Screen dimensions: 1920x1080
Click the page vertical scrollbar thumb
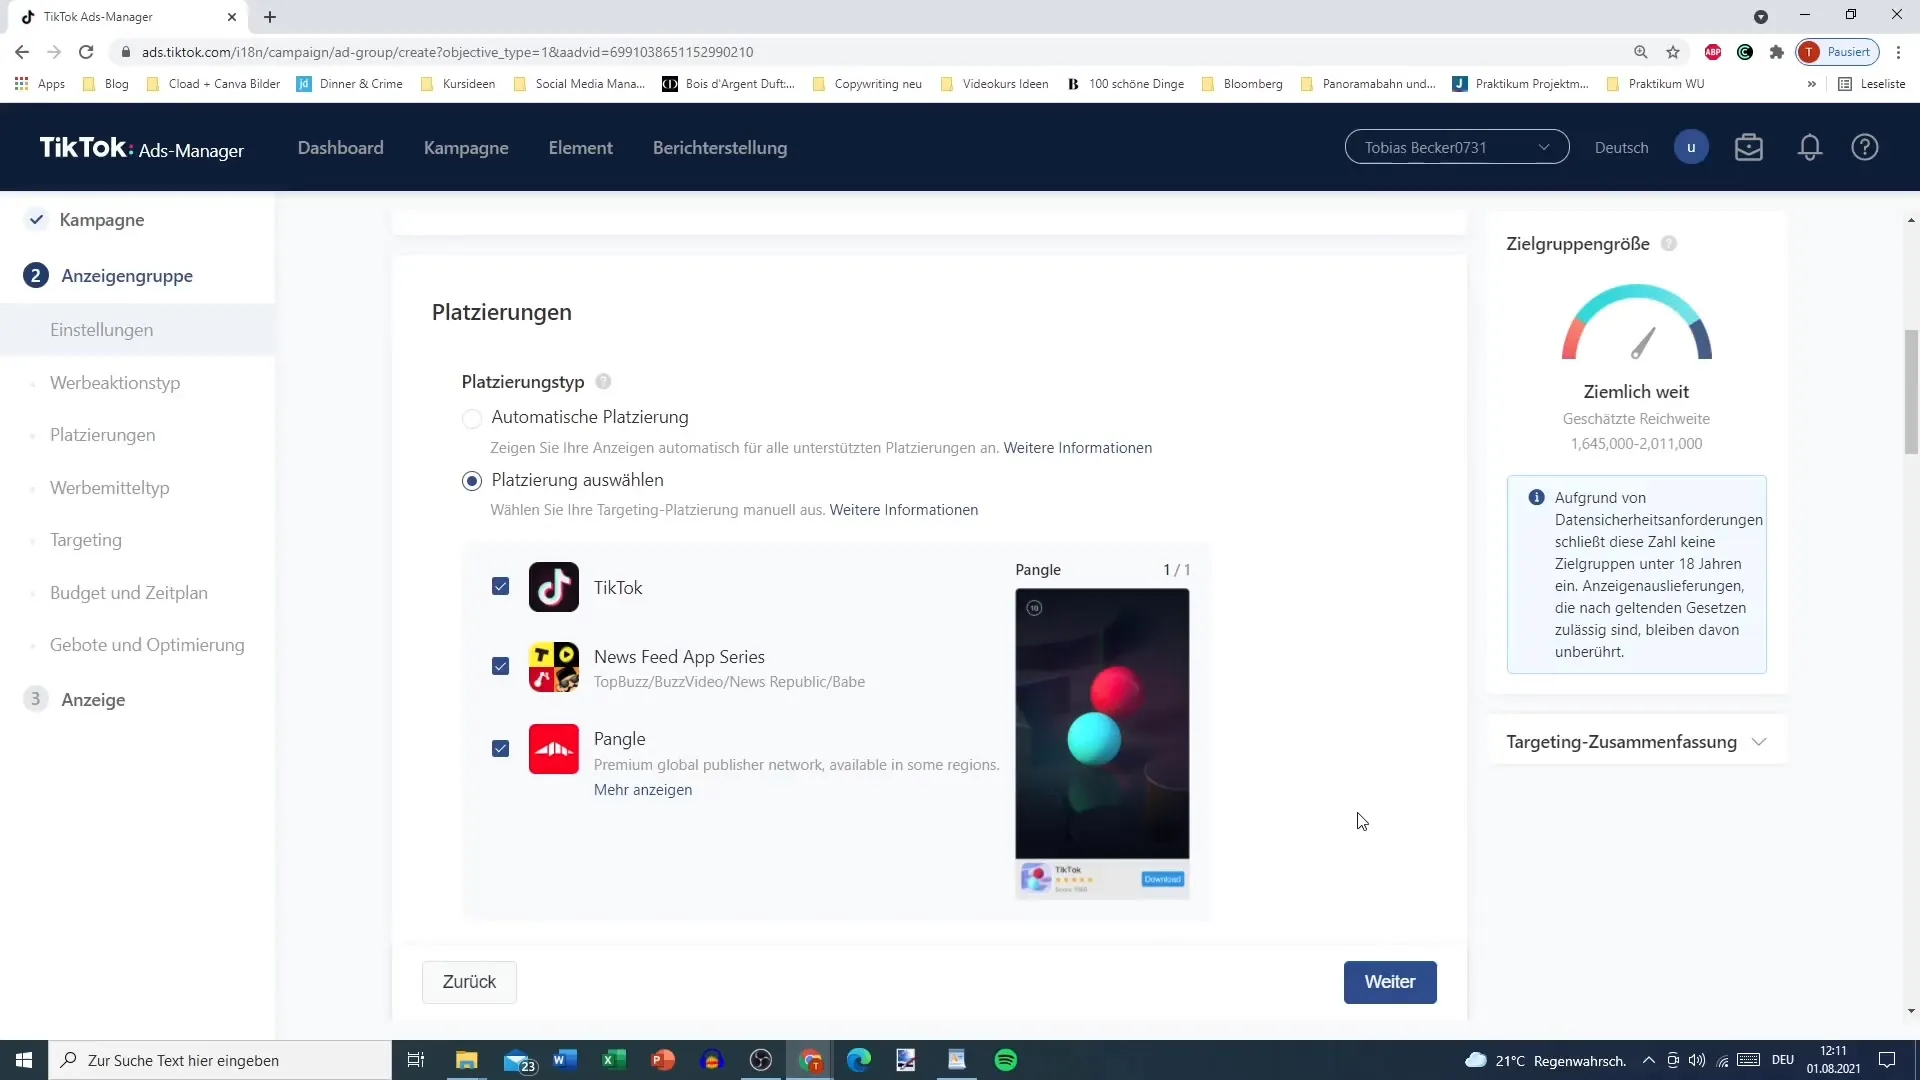(1911, 392)
